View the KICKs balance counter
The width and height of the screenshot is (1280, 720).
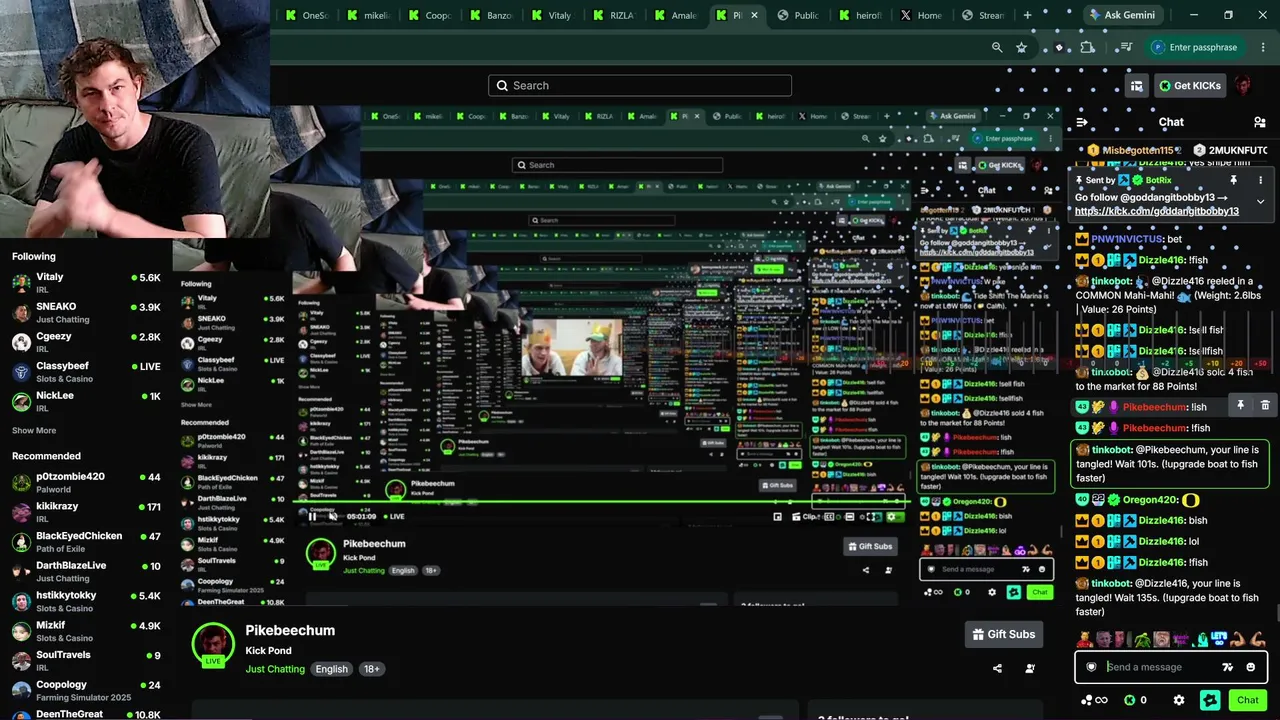click(1136, 700)
